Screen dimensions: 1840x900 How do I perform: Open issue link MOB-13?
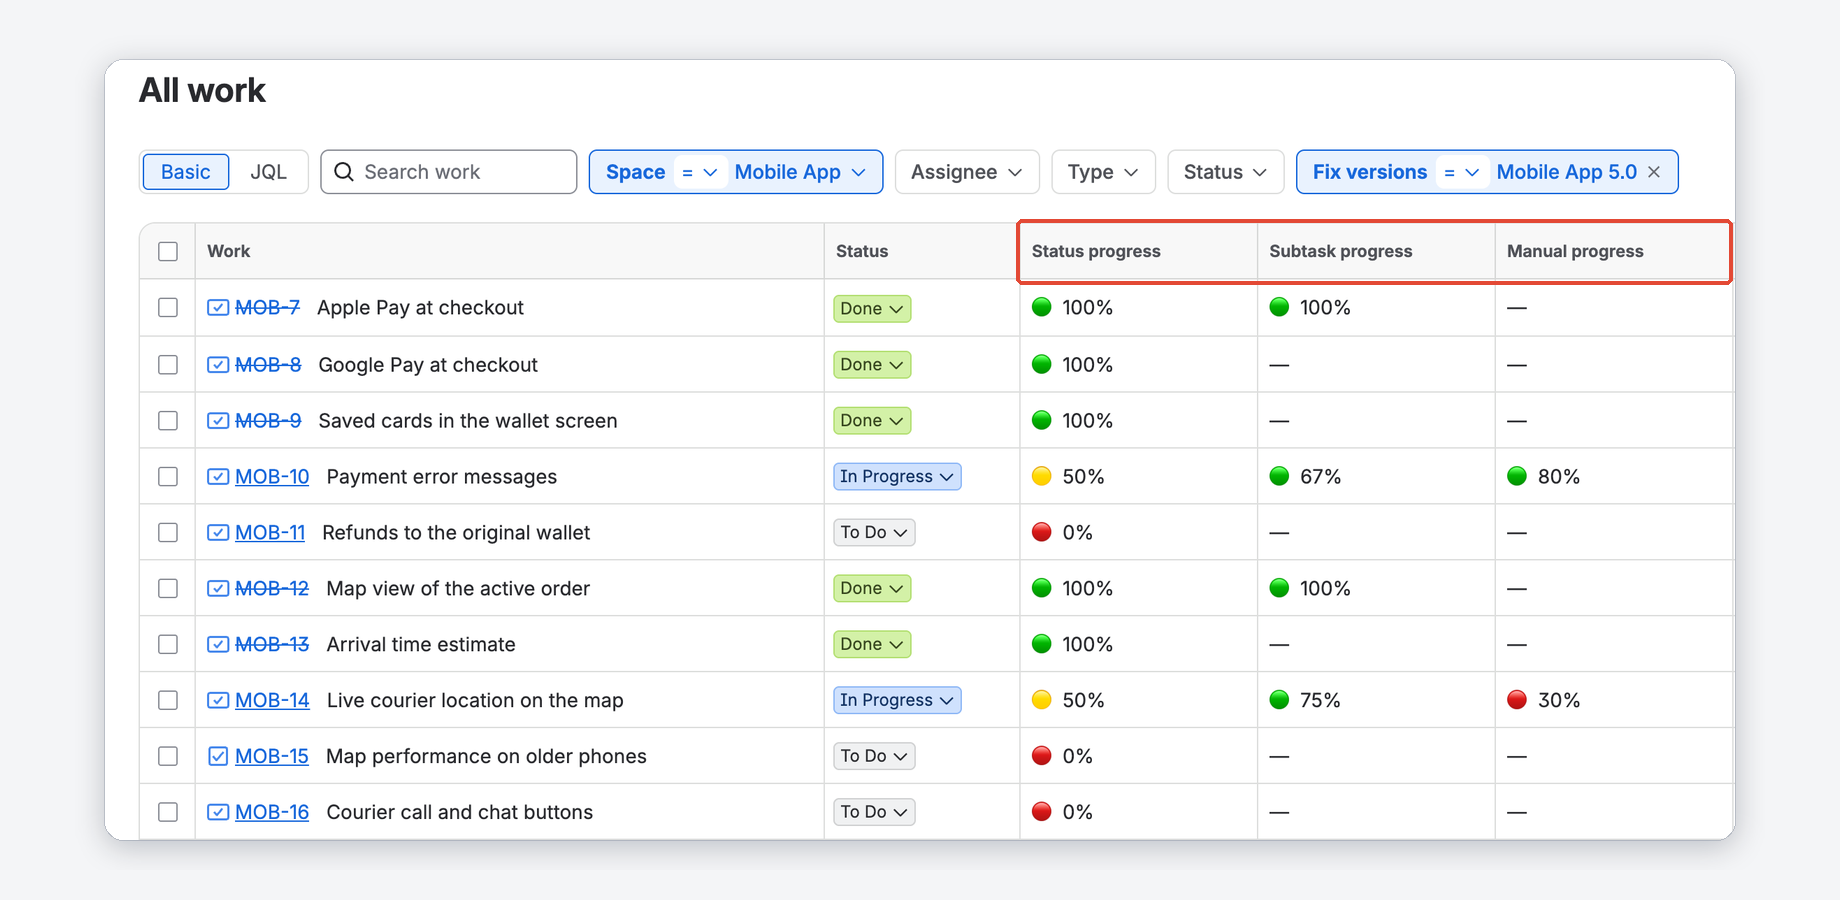tap(272, 644)
